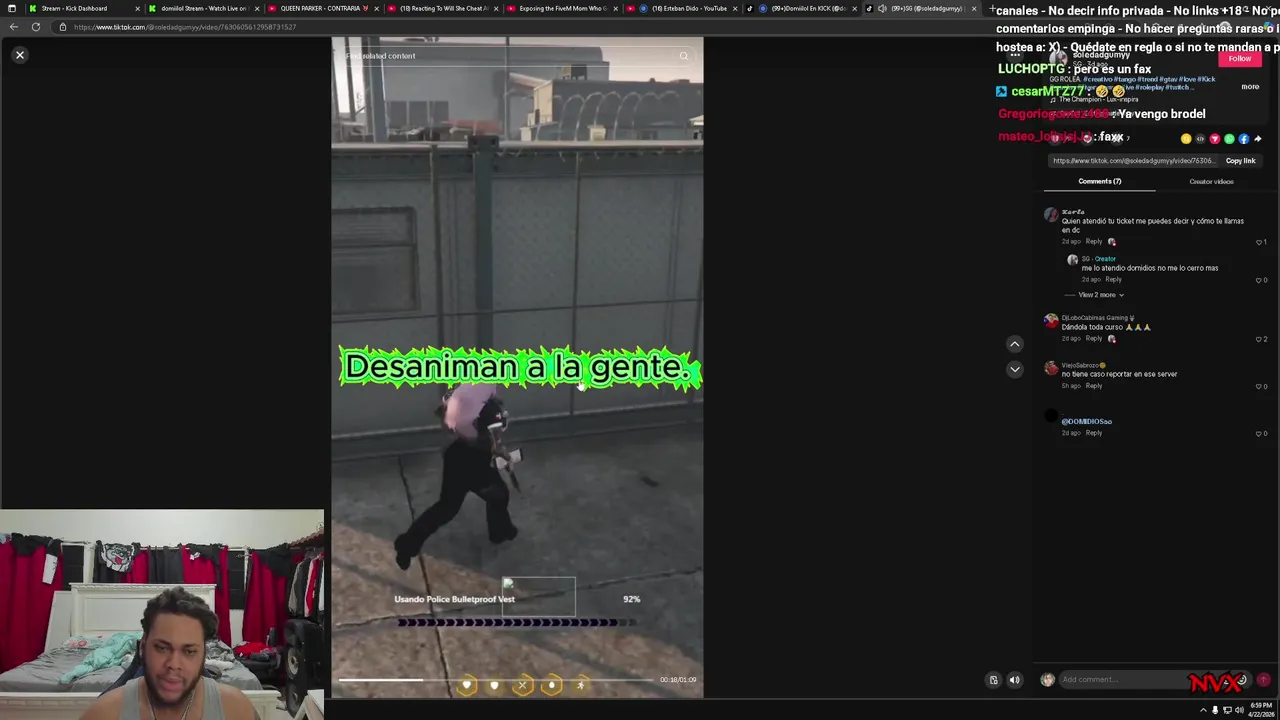Switch to Creator videos tab
Screen dimensions: 1280x720
[1211, 182]
